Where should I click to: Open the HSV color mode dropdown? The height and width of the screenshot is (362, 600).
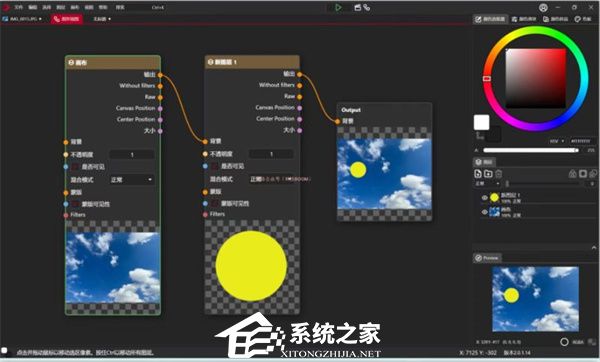557,141
